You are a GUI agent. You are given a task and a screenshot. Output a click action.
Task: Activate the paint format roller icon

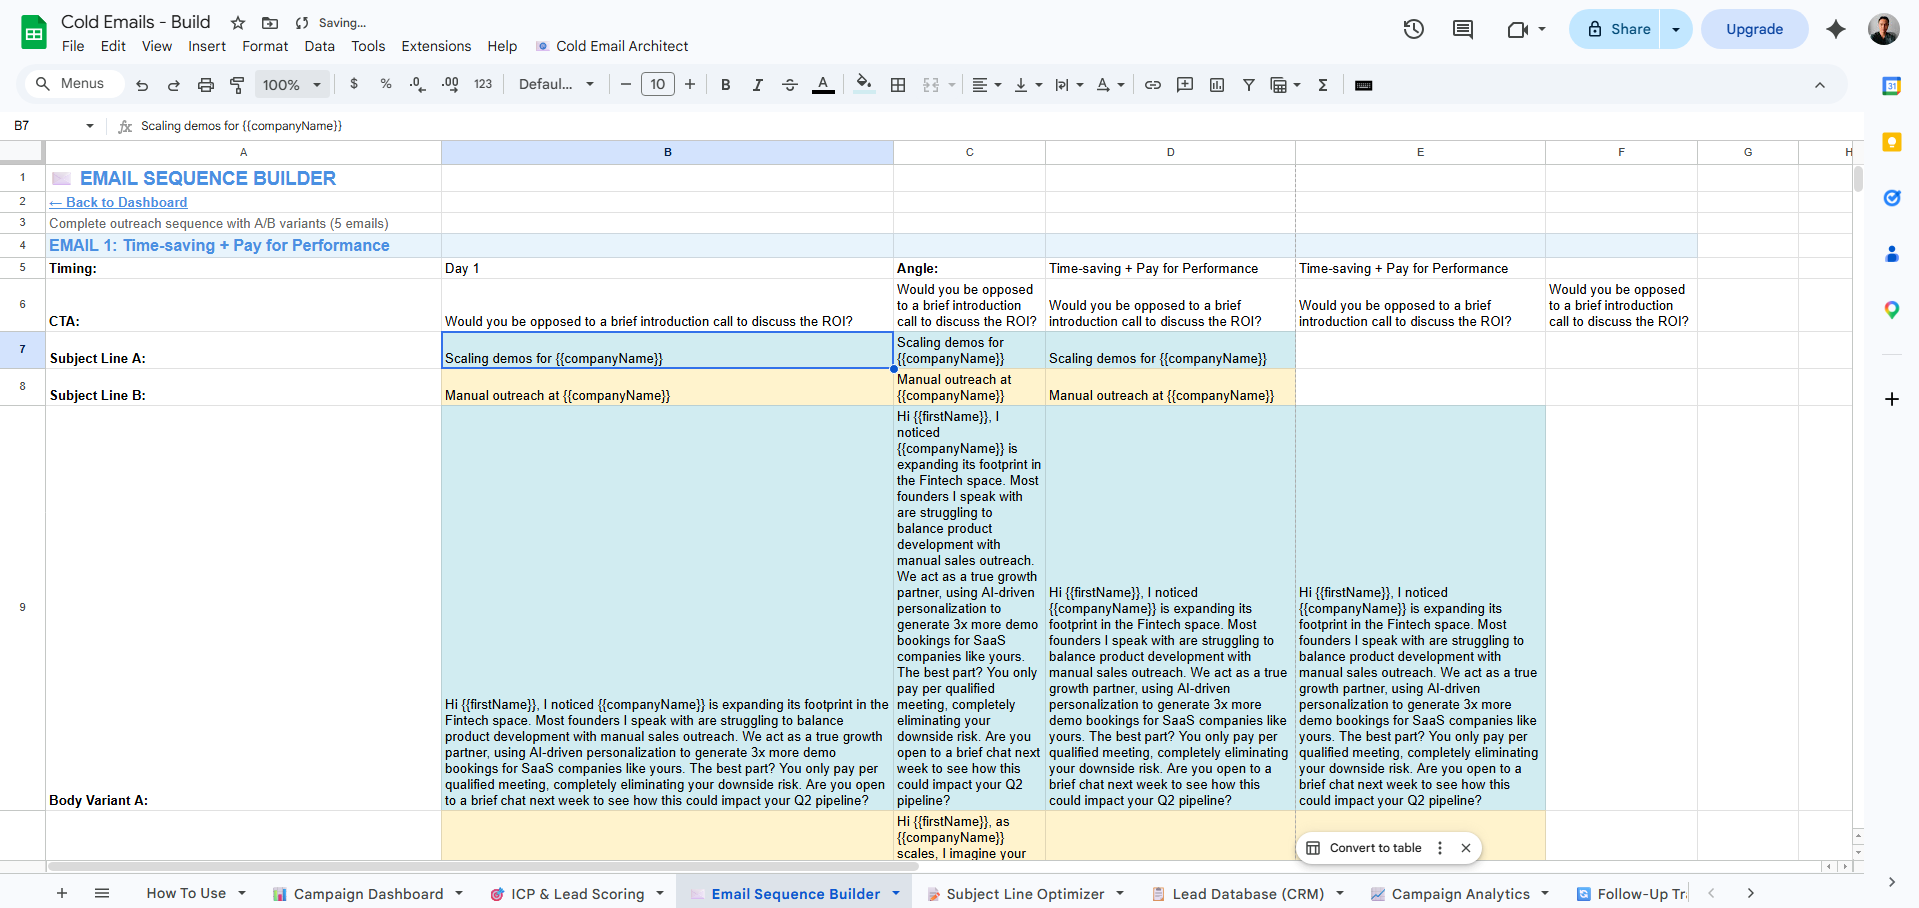point(237,85)
